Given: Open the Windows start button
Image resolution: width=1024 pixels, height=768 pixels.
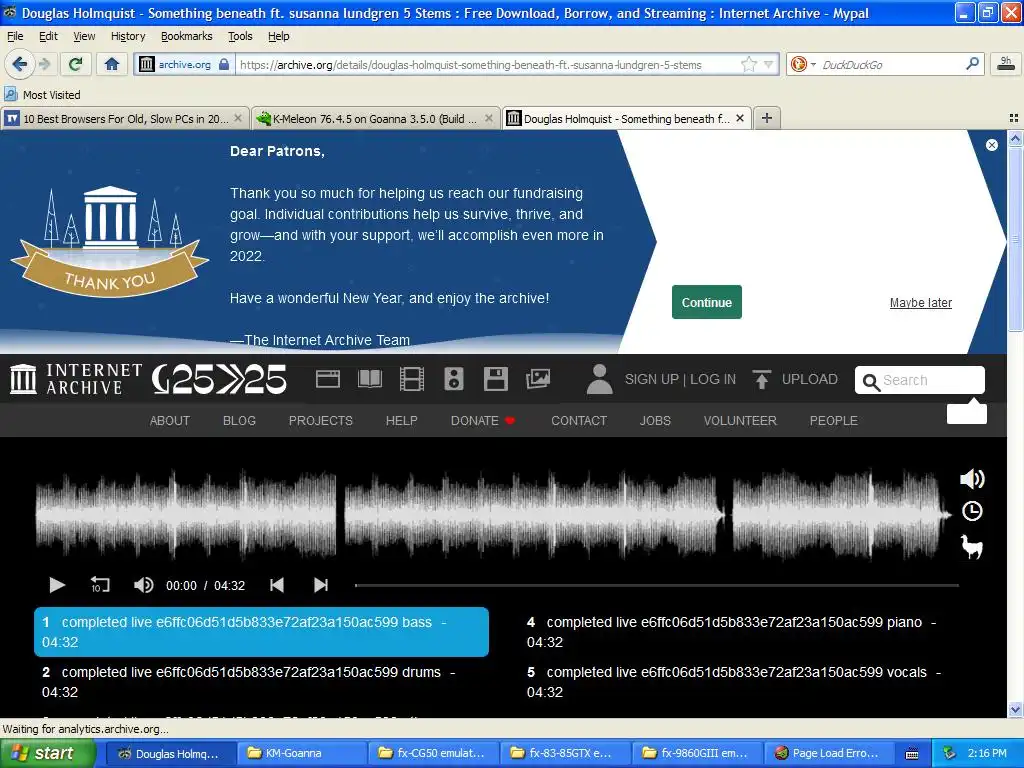Looking at the screenshot, I should 47,753.
